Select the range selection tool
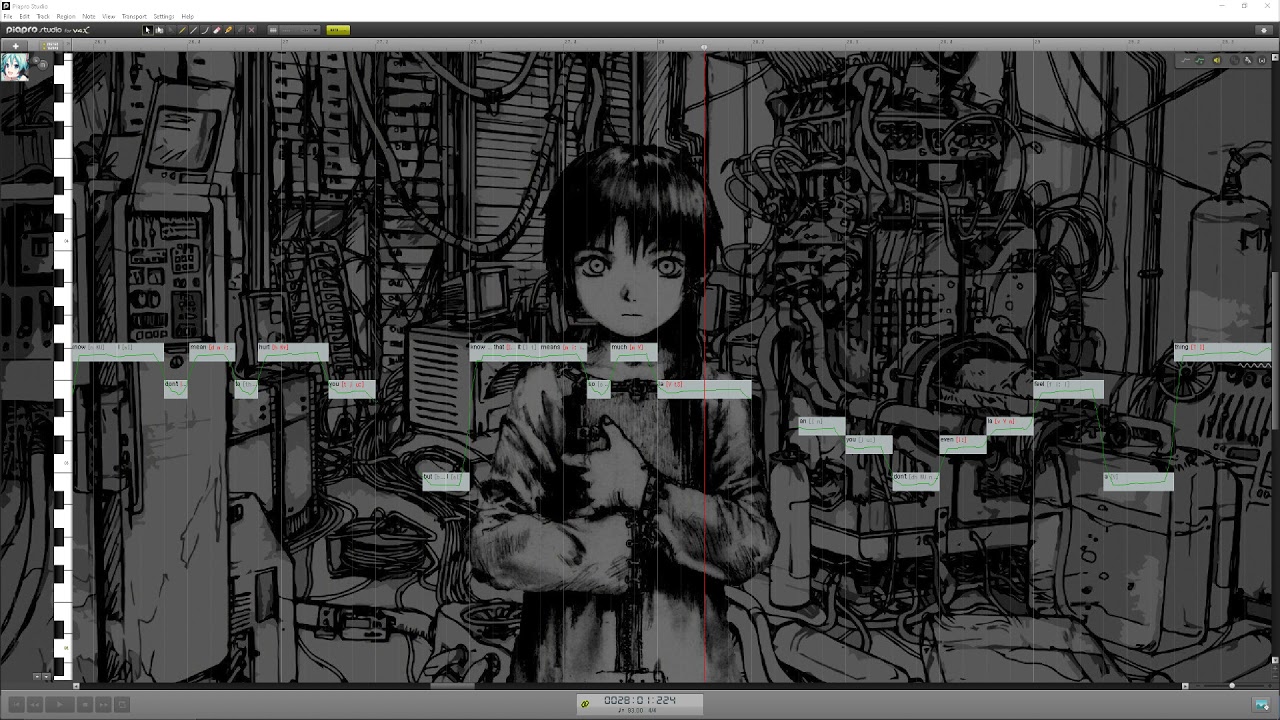This screenshot has width=1280, height=720. coord(159,30)
